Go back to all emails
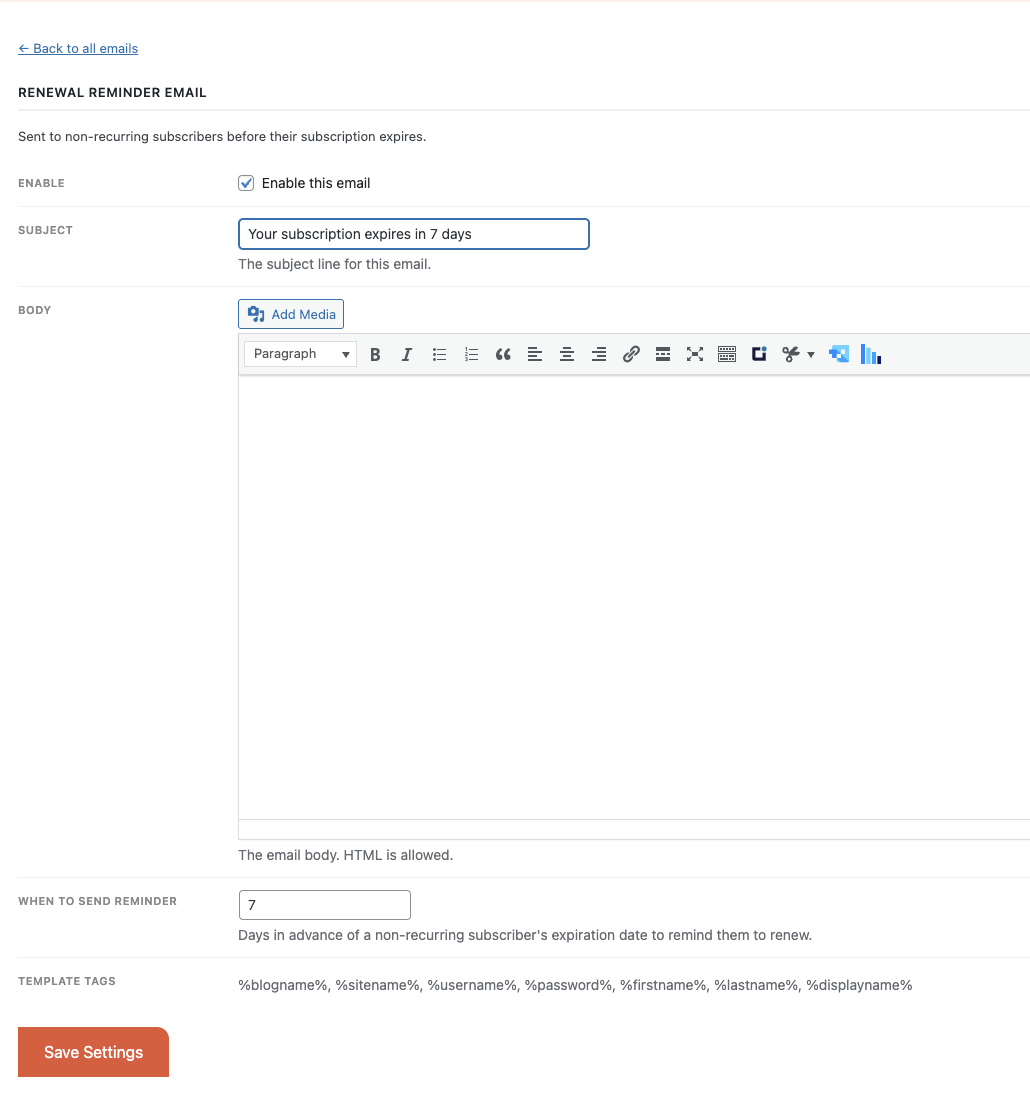Screen dimensions: 1030x1116 [x=78, y=48]
